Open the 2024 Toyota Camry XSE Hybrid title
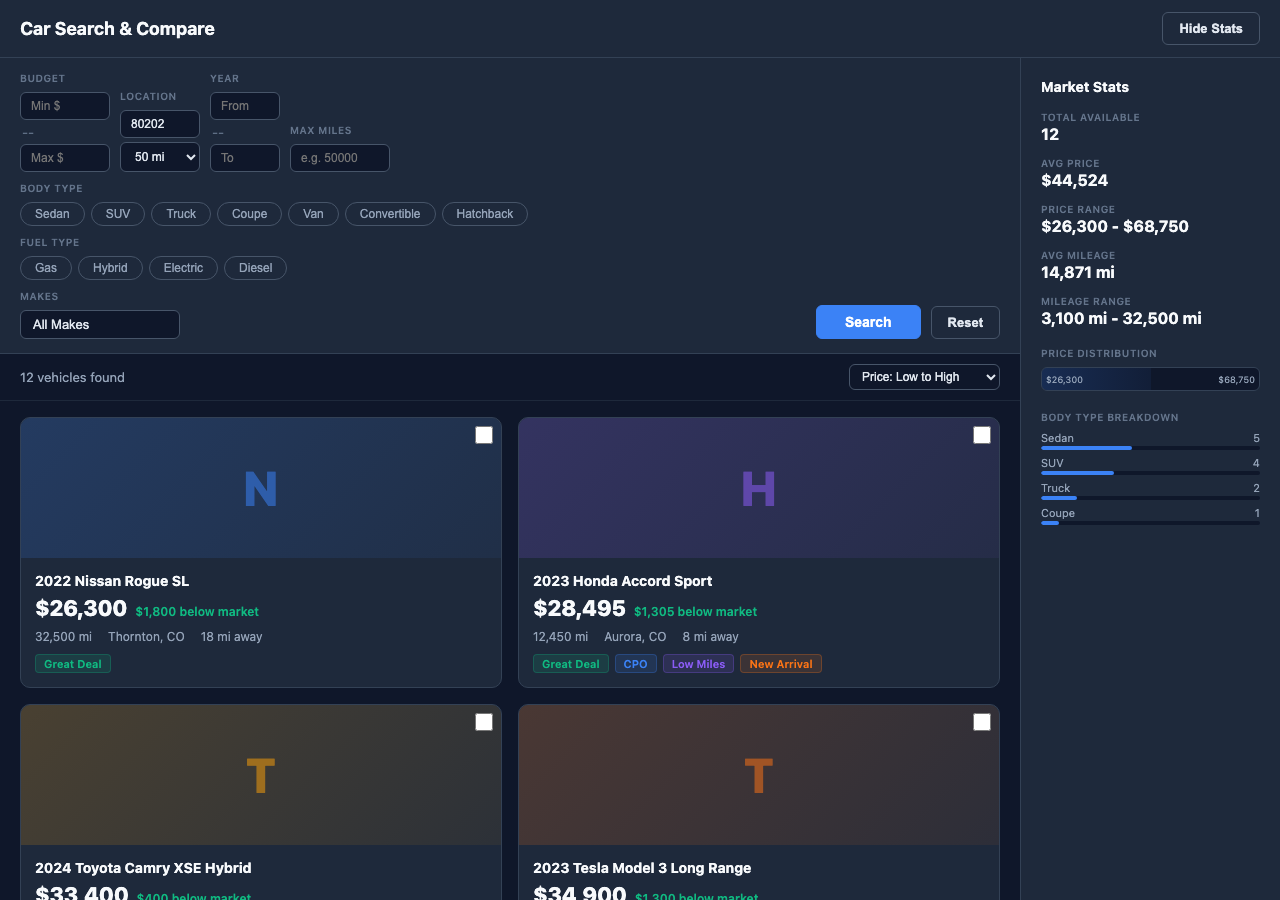Screen dimensions: 1280x900 143,868
